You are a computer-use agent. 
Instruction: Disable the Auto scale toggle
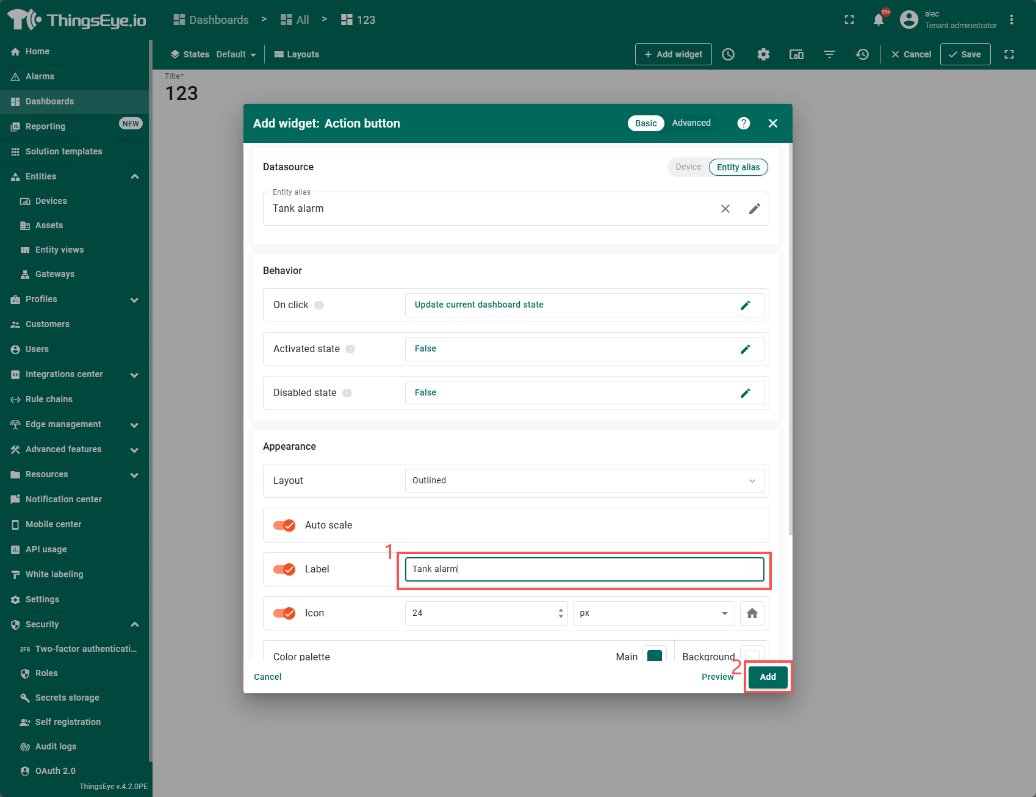click(284, 525)
